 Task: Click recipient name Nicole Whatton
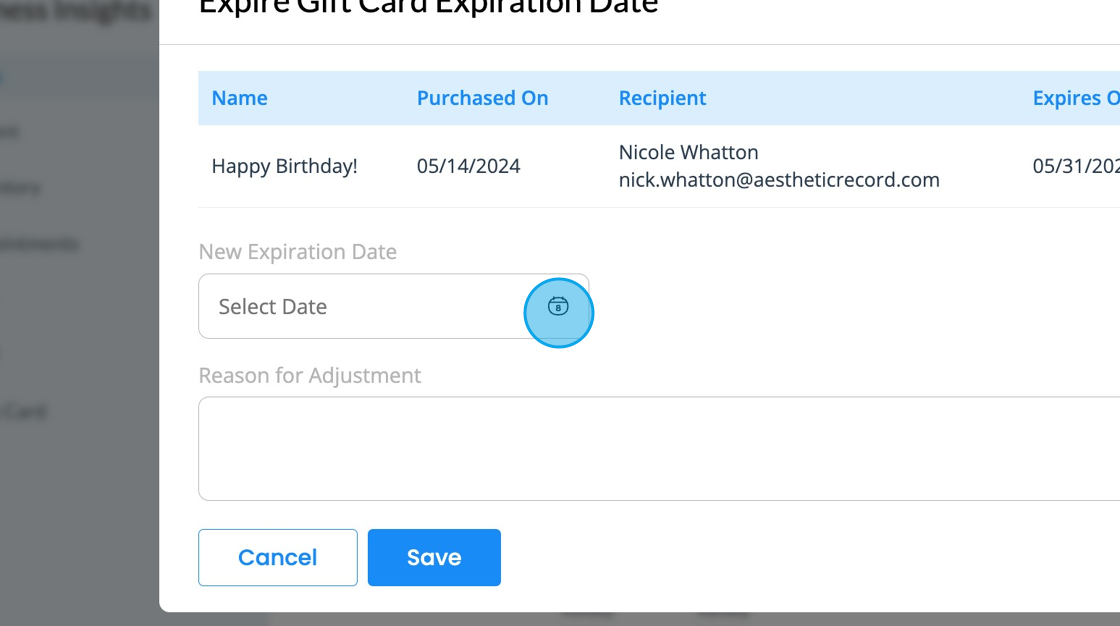point(688,153)
